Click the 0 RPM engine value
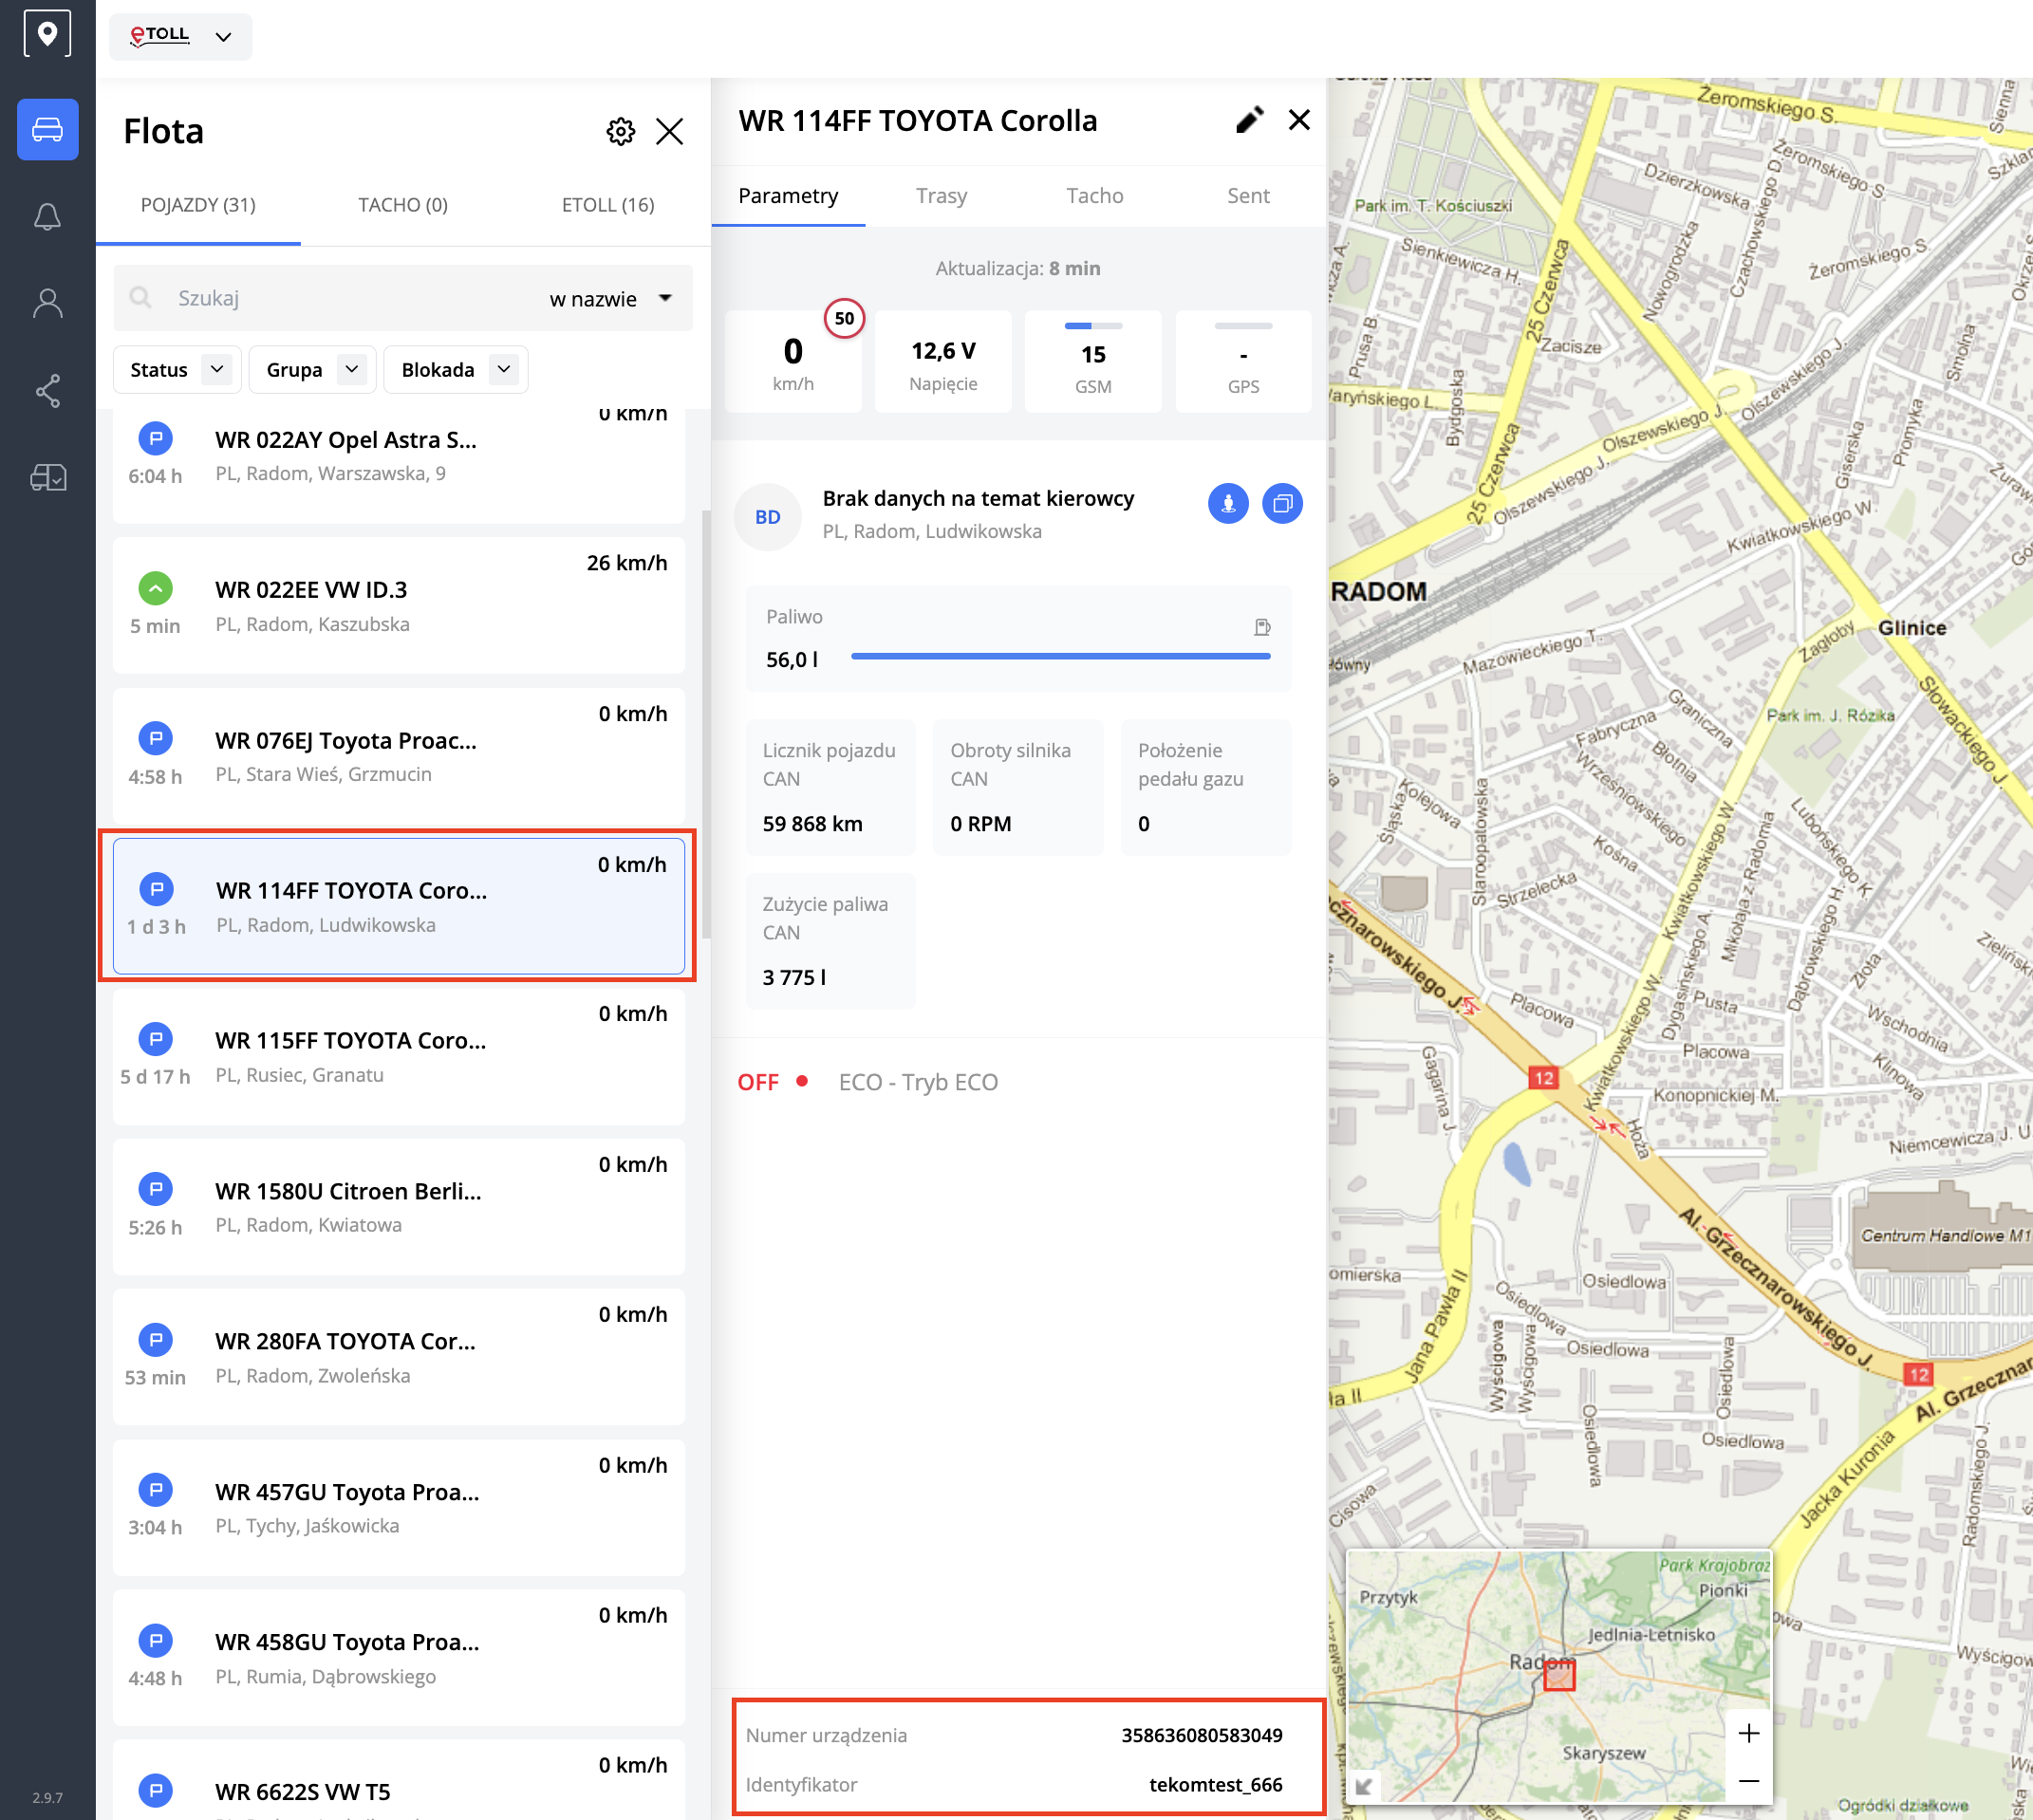Screen dimensions: 2033x1820 [x=980, y=824]
